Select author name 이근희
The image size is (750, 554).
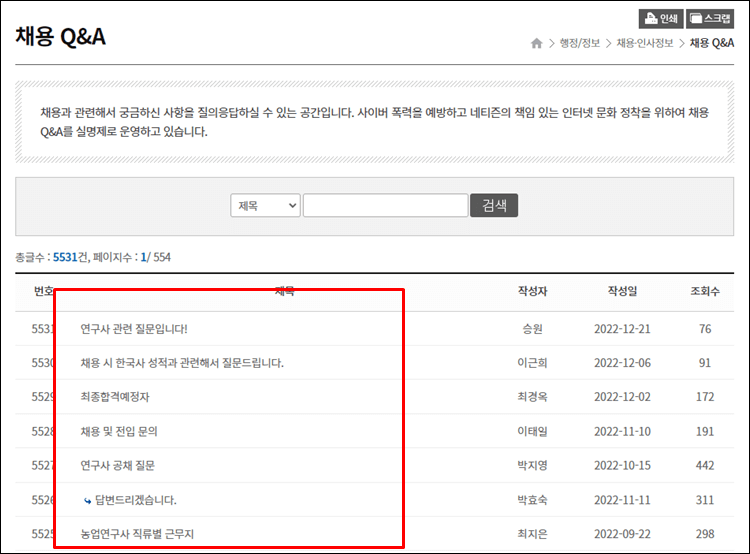pos(532,363)
